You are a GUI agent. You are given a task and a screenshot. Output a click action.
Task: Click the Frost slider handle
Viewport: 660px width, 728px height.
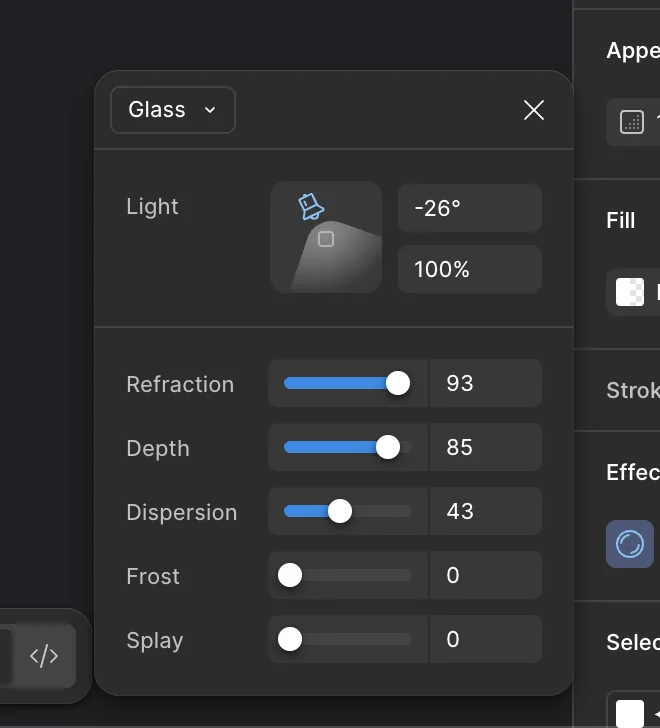290,575
